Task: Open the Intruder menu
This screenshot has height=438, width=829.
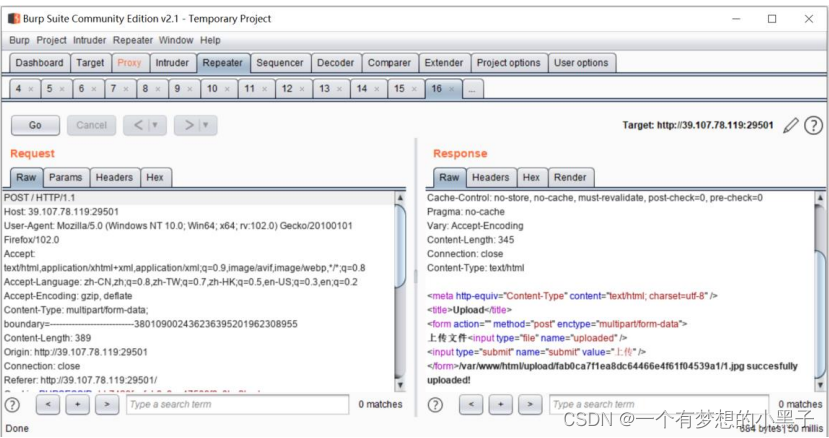Action: 89,40
